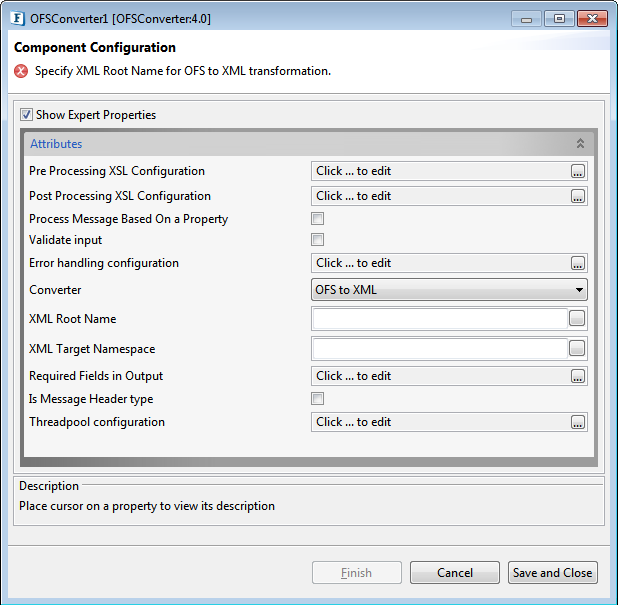Click the 'Specify XML Root Name' error message

[x=183, y=71]
